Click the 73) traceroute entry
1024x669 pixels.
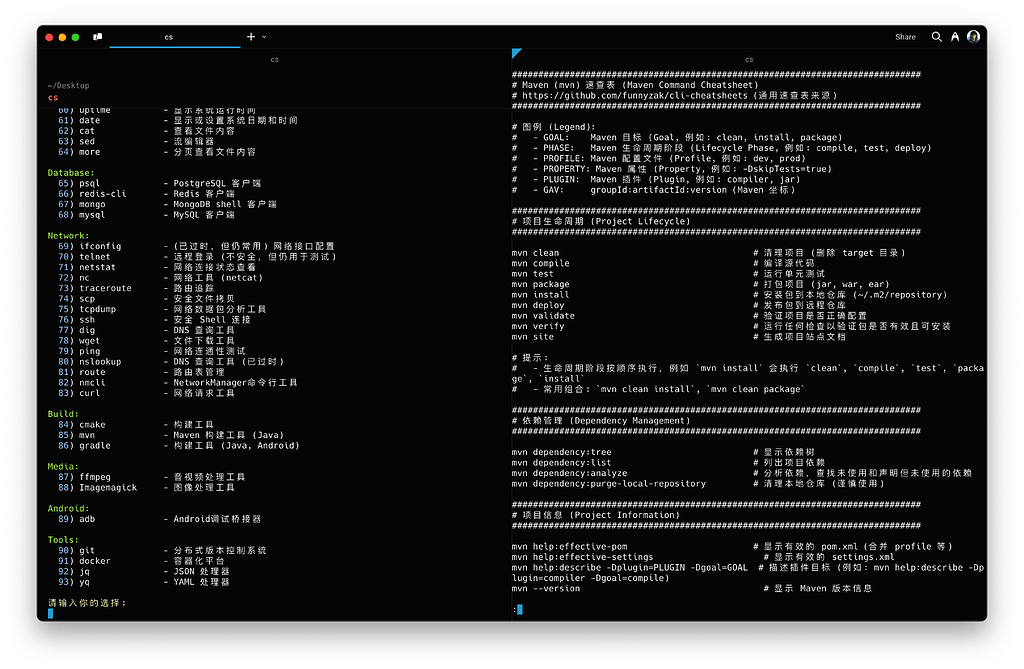point(136,288)
